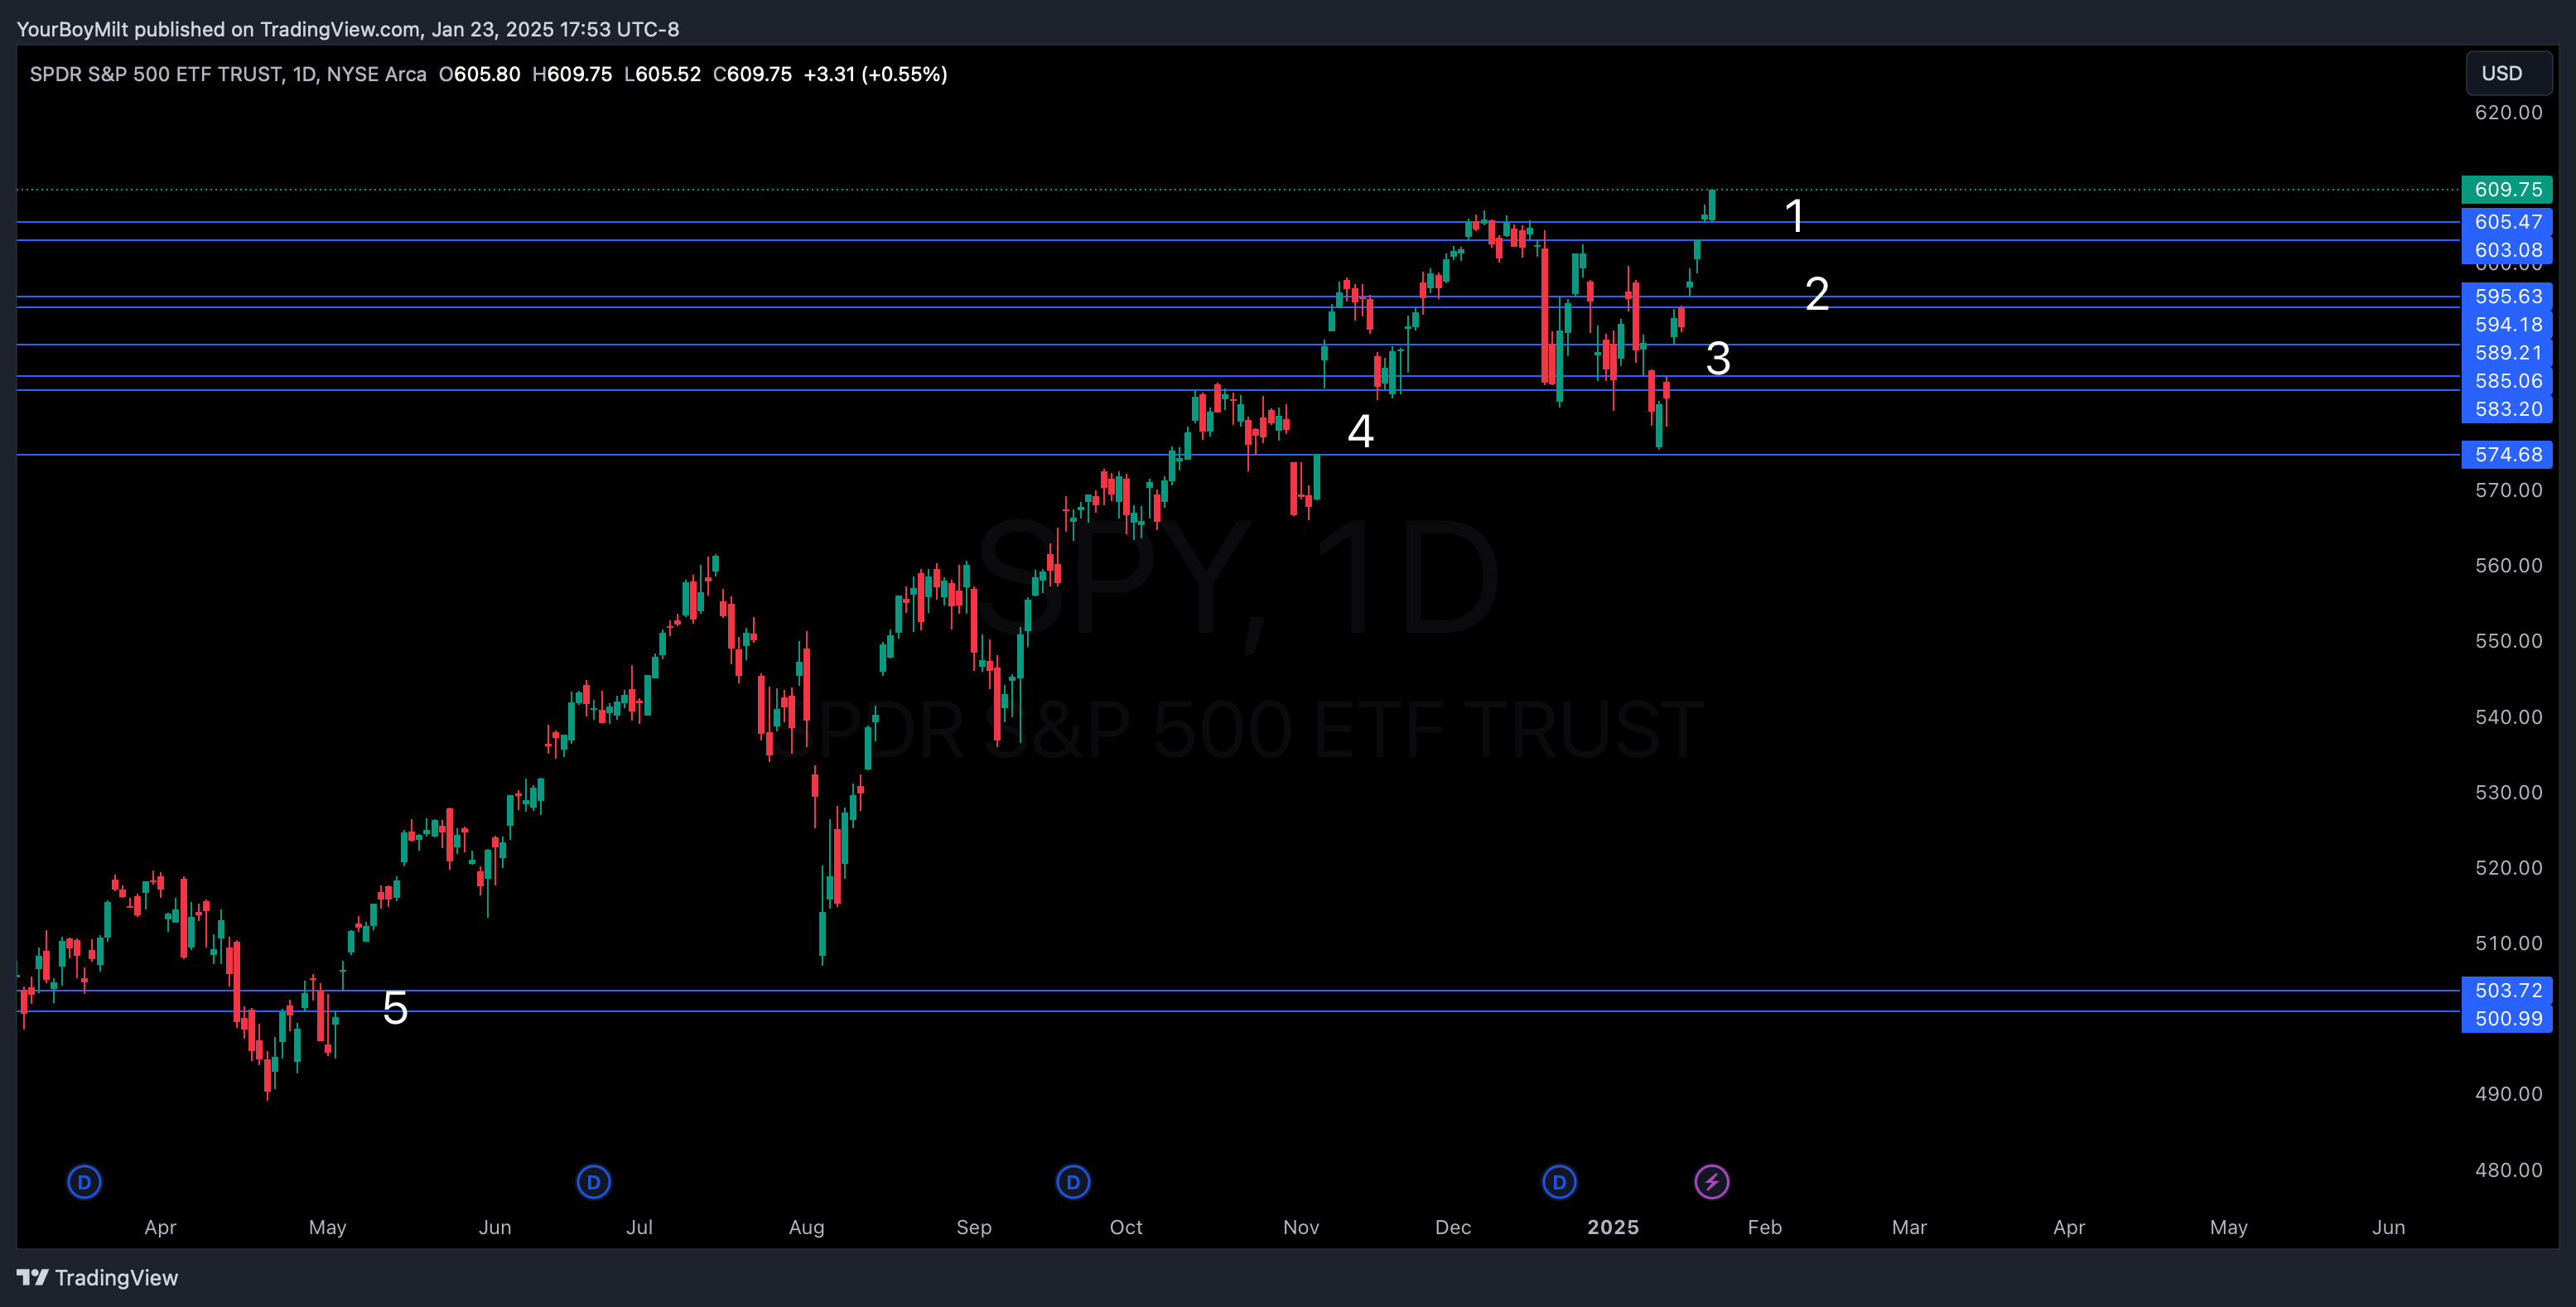The image size is (2576, 1307).
Task: Select the 605.47 horizontal line price label
Action: pyautogui.click(x=2507, y=222)
